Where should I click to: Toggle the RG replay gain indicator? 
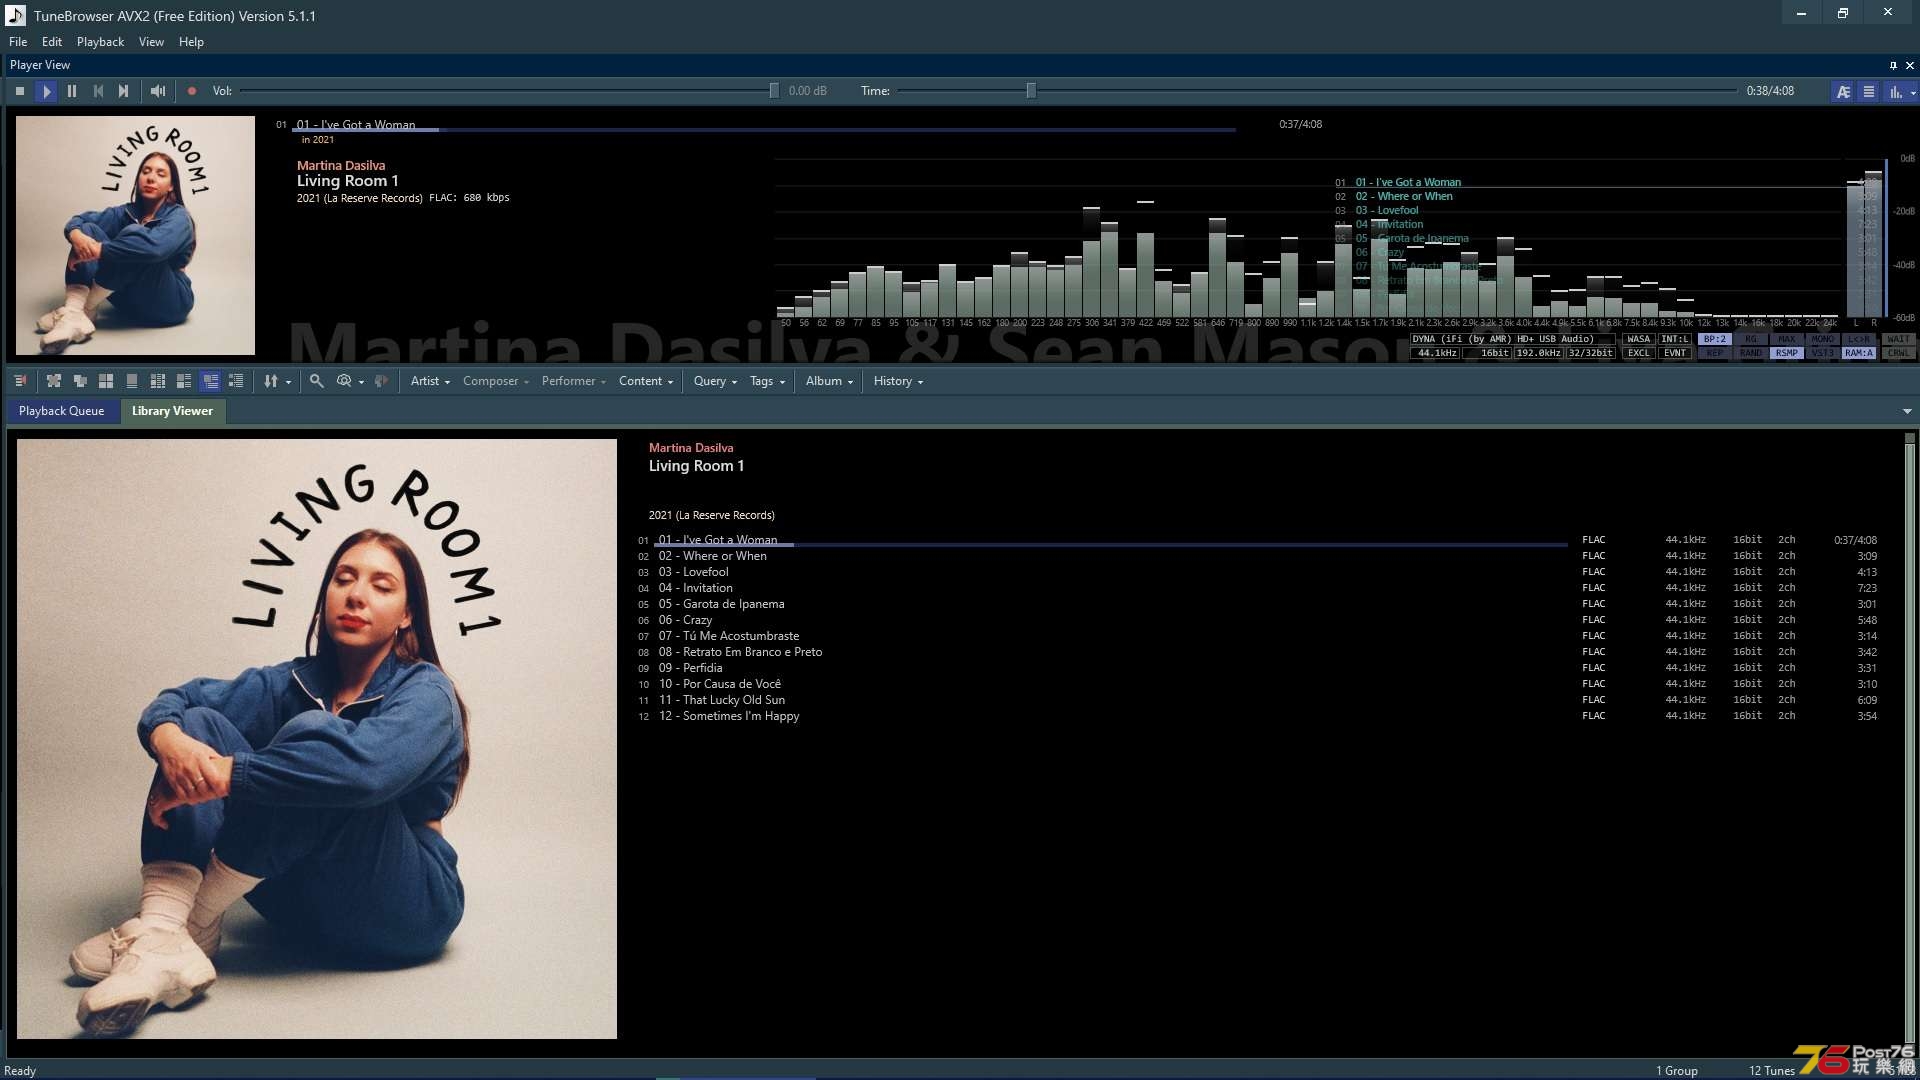(1751, 339)
